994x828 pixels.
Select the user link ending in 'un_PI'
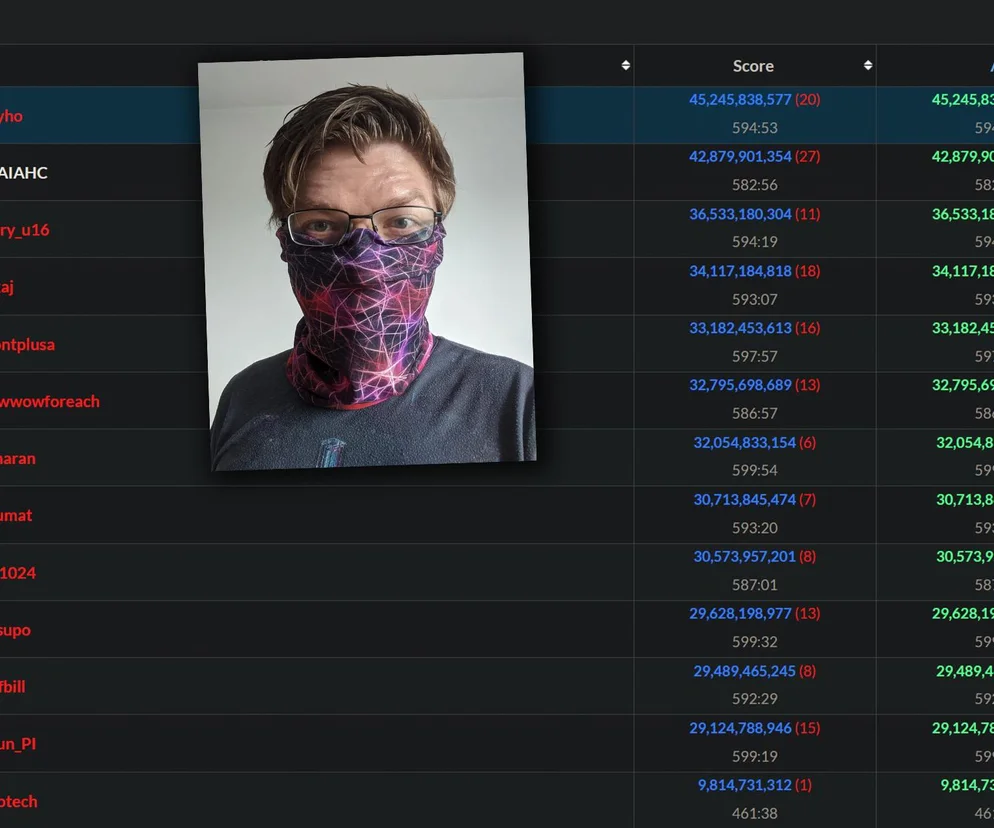pos(19,744)
